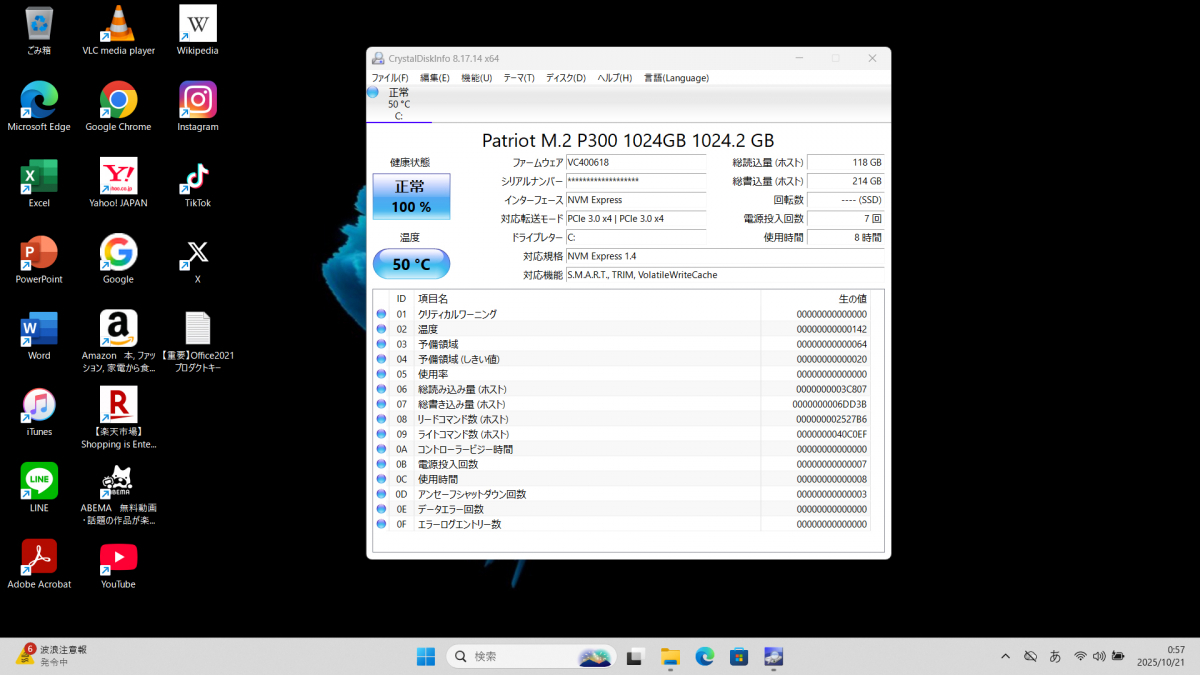Click the Windows Start button

click(x=426, y=657)
